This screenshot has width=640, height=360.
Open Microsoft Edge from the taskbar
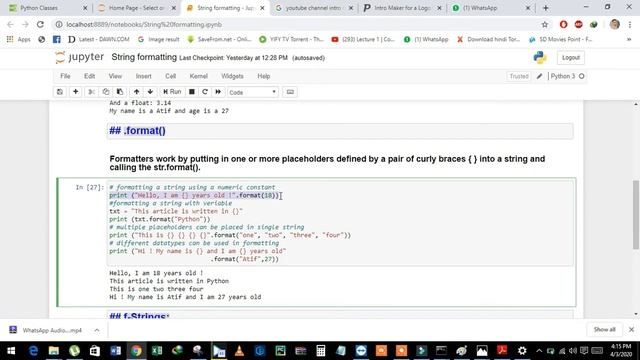[33, 351]
